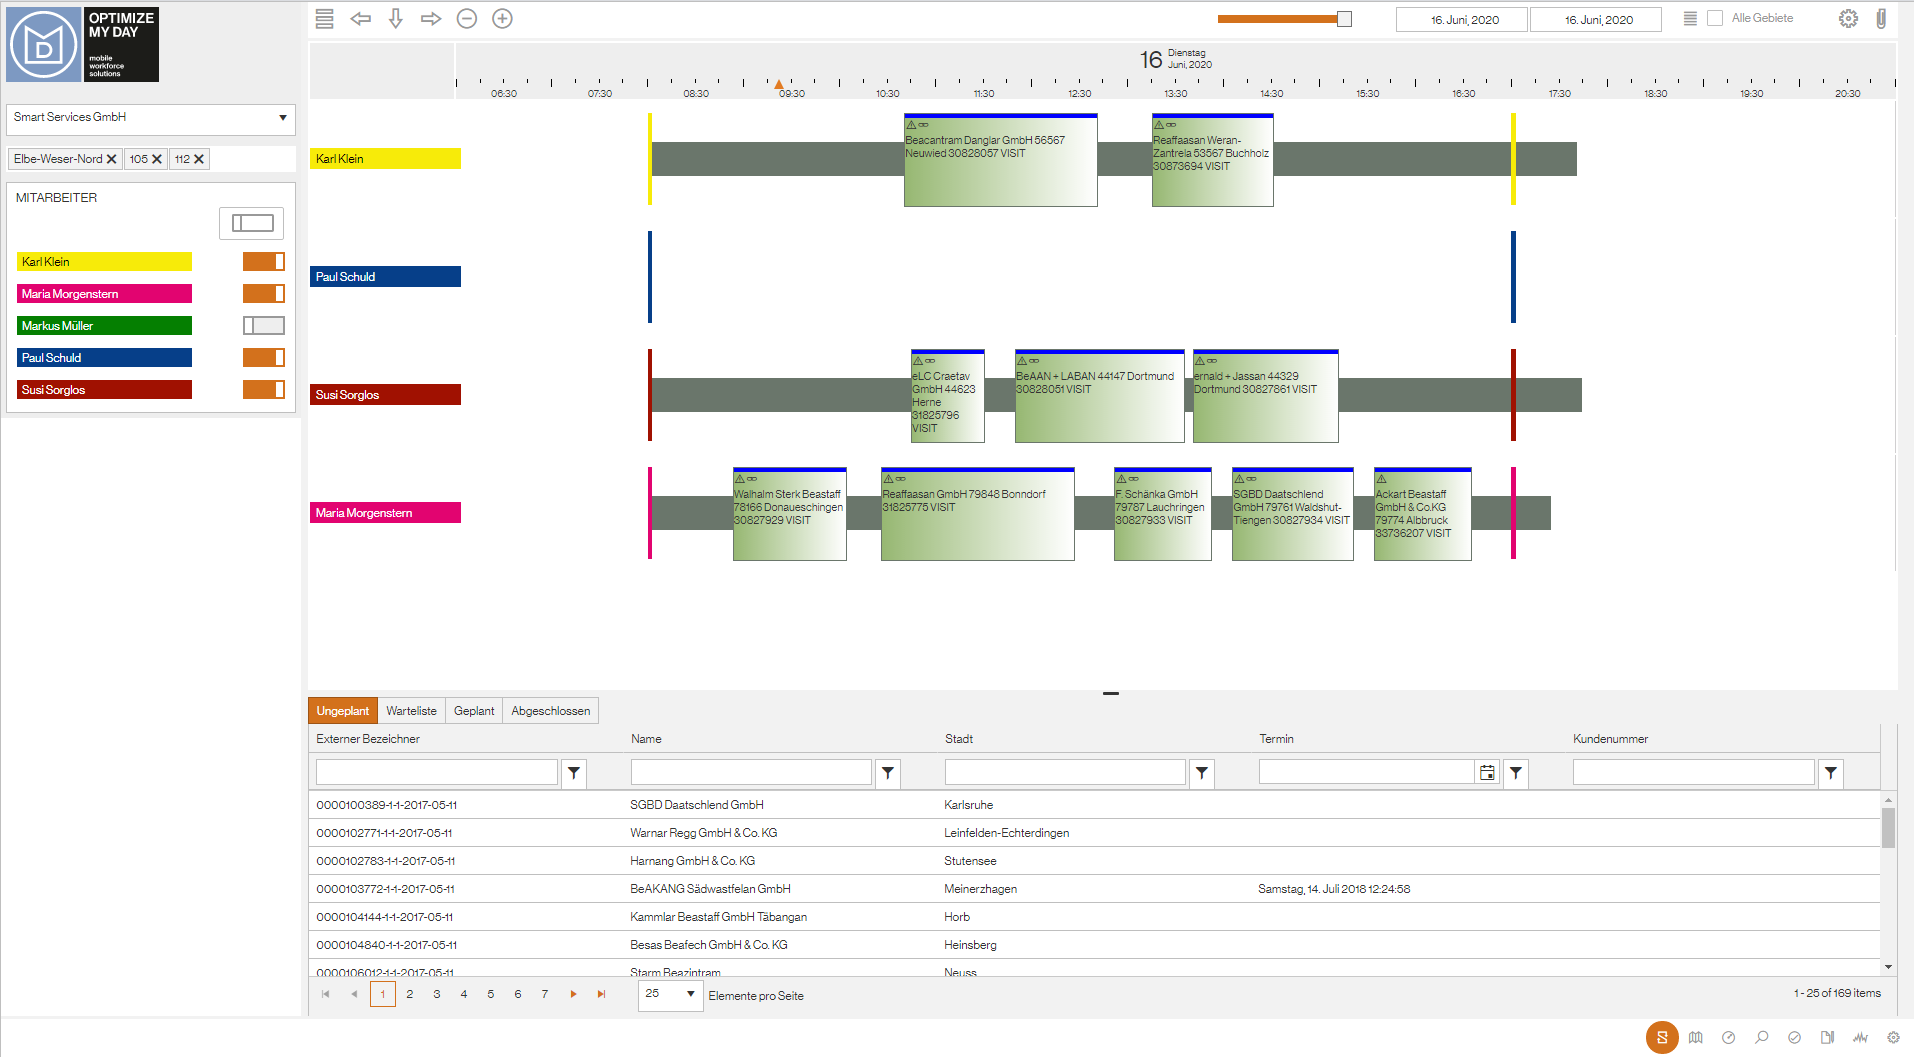Click the right arrow to go to next day
Screen dimensions: 1914x1057
coord(431,19)
